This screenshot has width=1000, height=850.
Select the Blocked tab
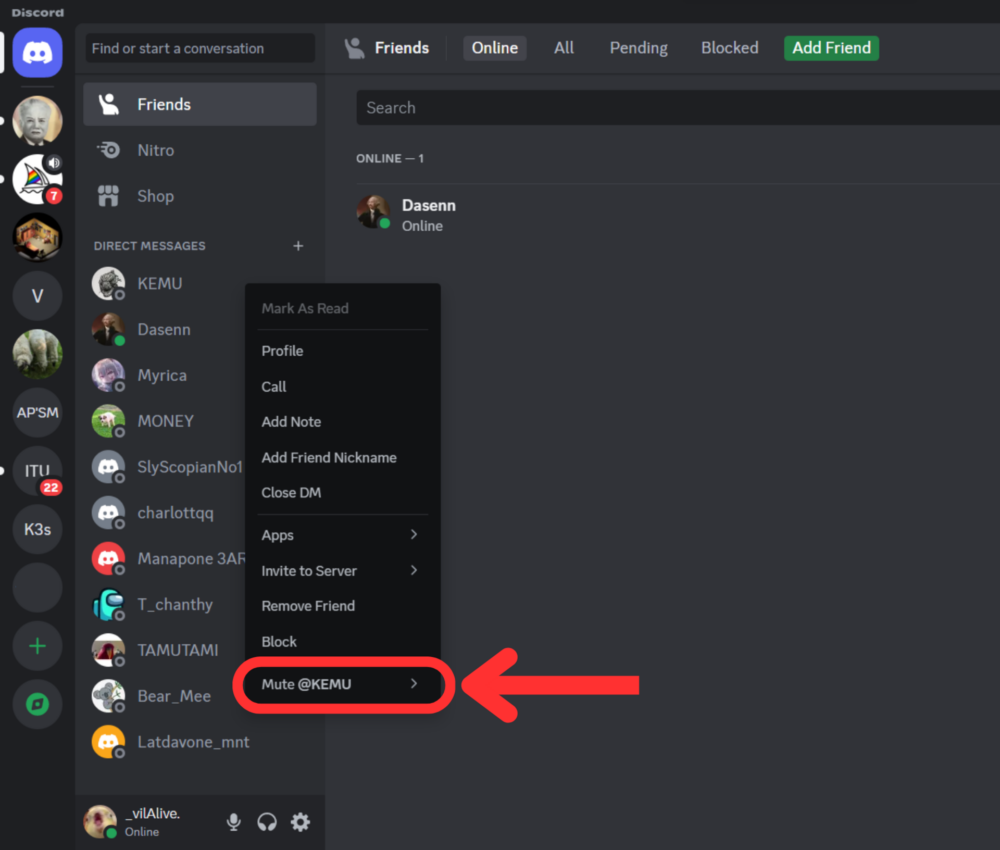pos(729,47)
